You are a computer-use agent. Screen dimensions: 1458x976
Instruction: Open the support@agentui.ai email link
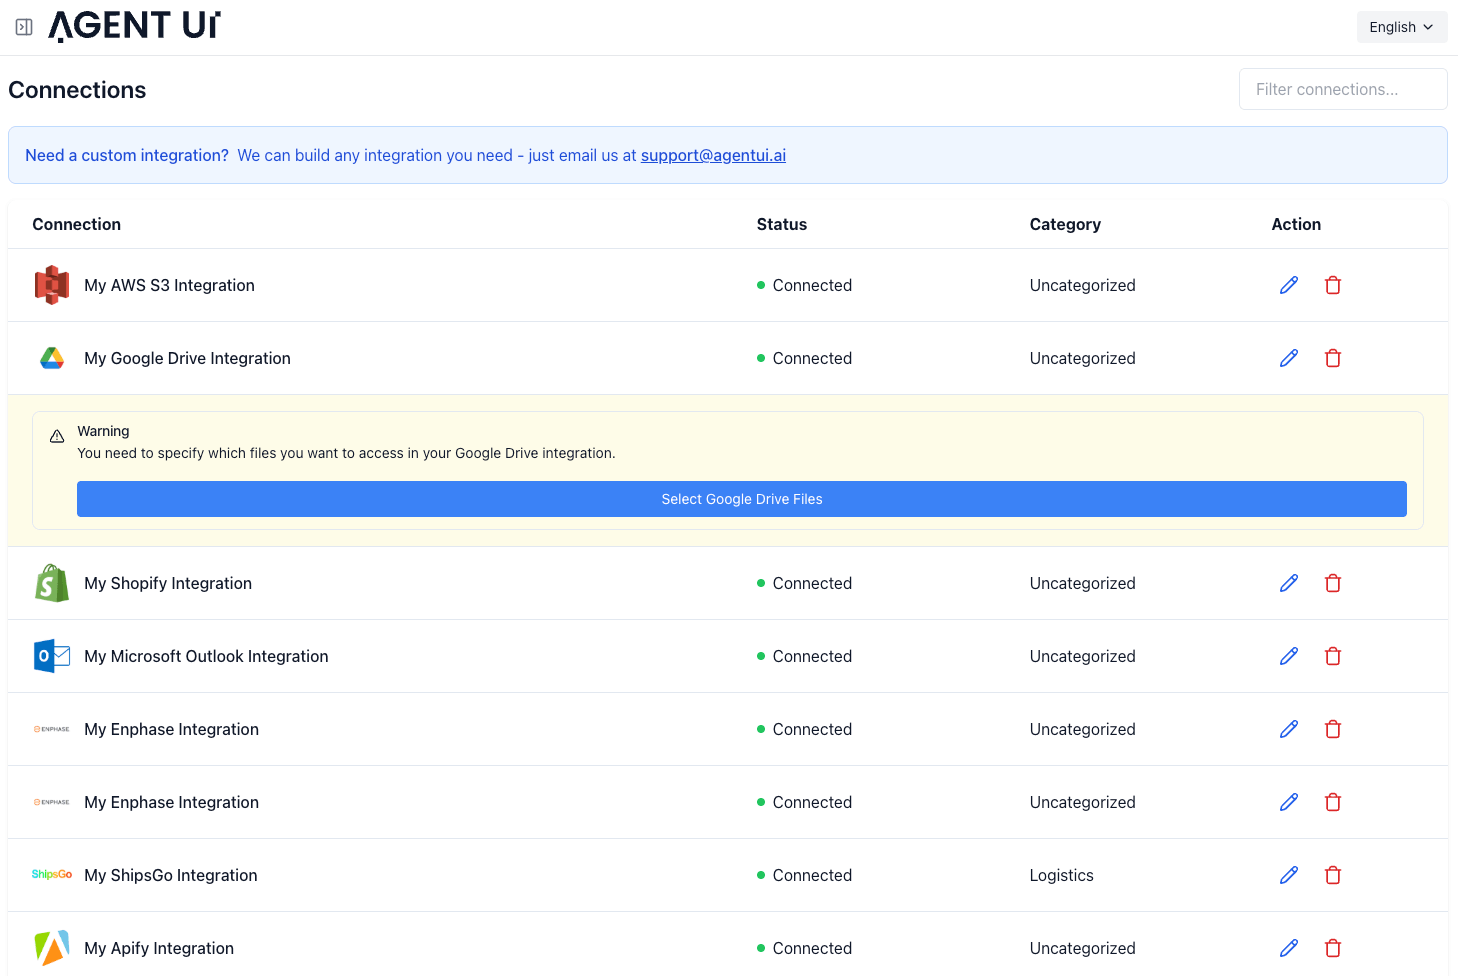pos(713,155)
